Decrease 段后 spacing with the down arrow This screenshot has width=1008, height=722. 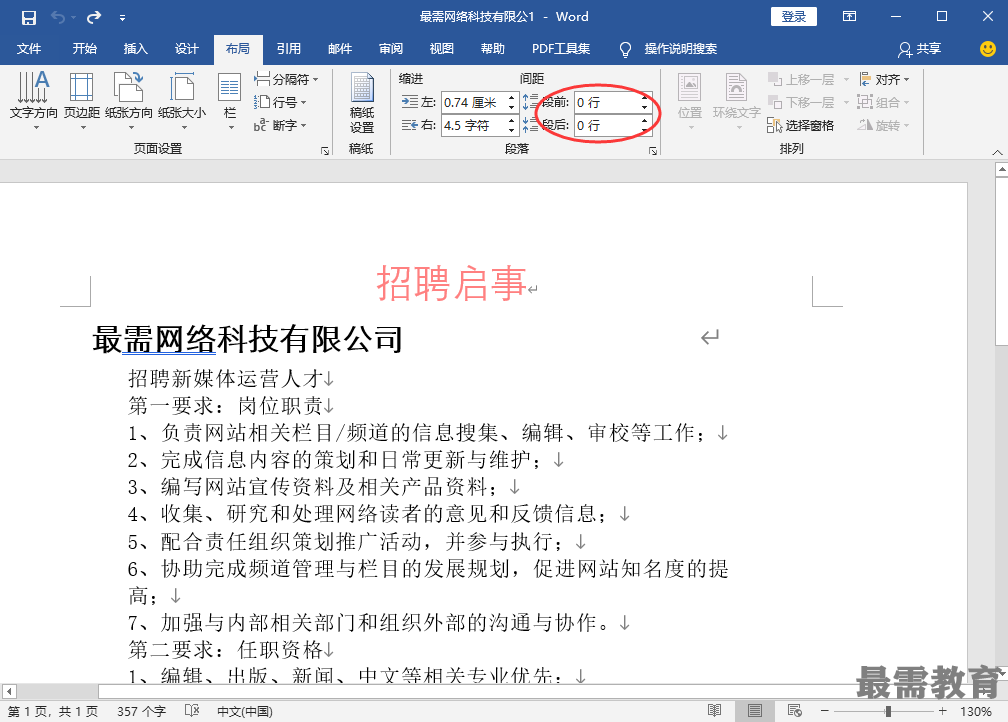[x=645, y=130]
